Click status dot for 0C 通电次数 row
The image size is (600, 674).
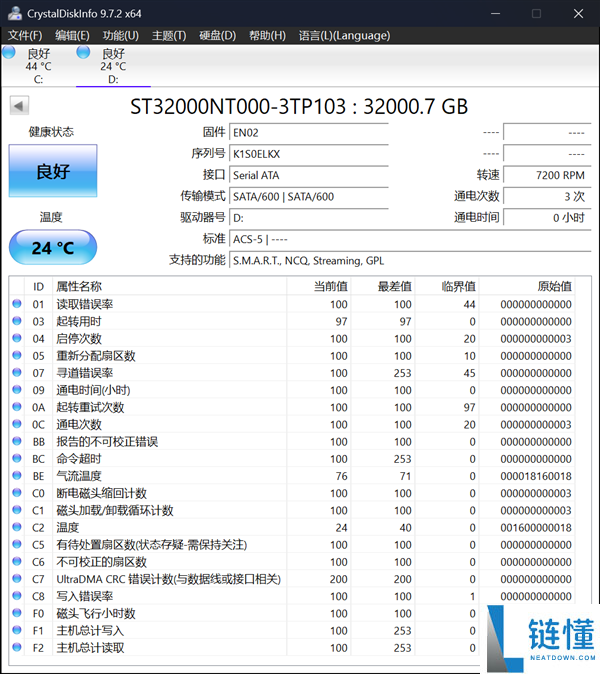17,424
